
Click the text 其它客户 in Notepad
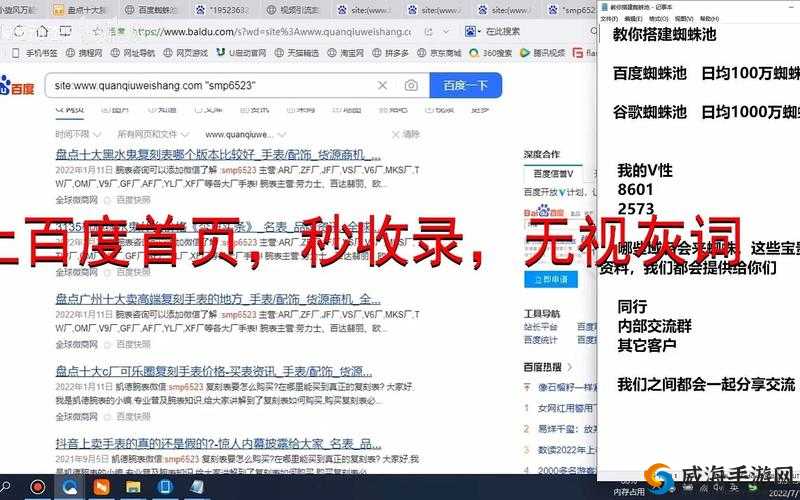pos(646,345)
